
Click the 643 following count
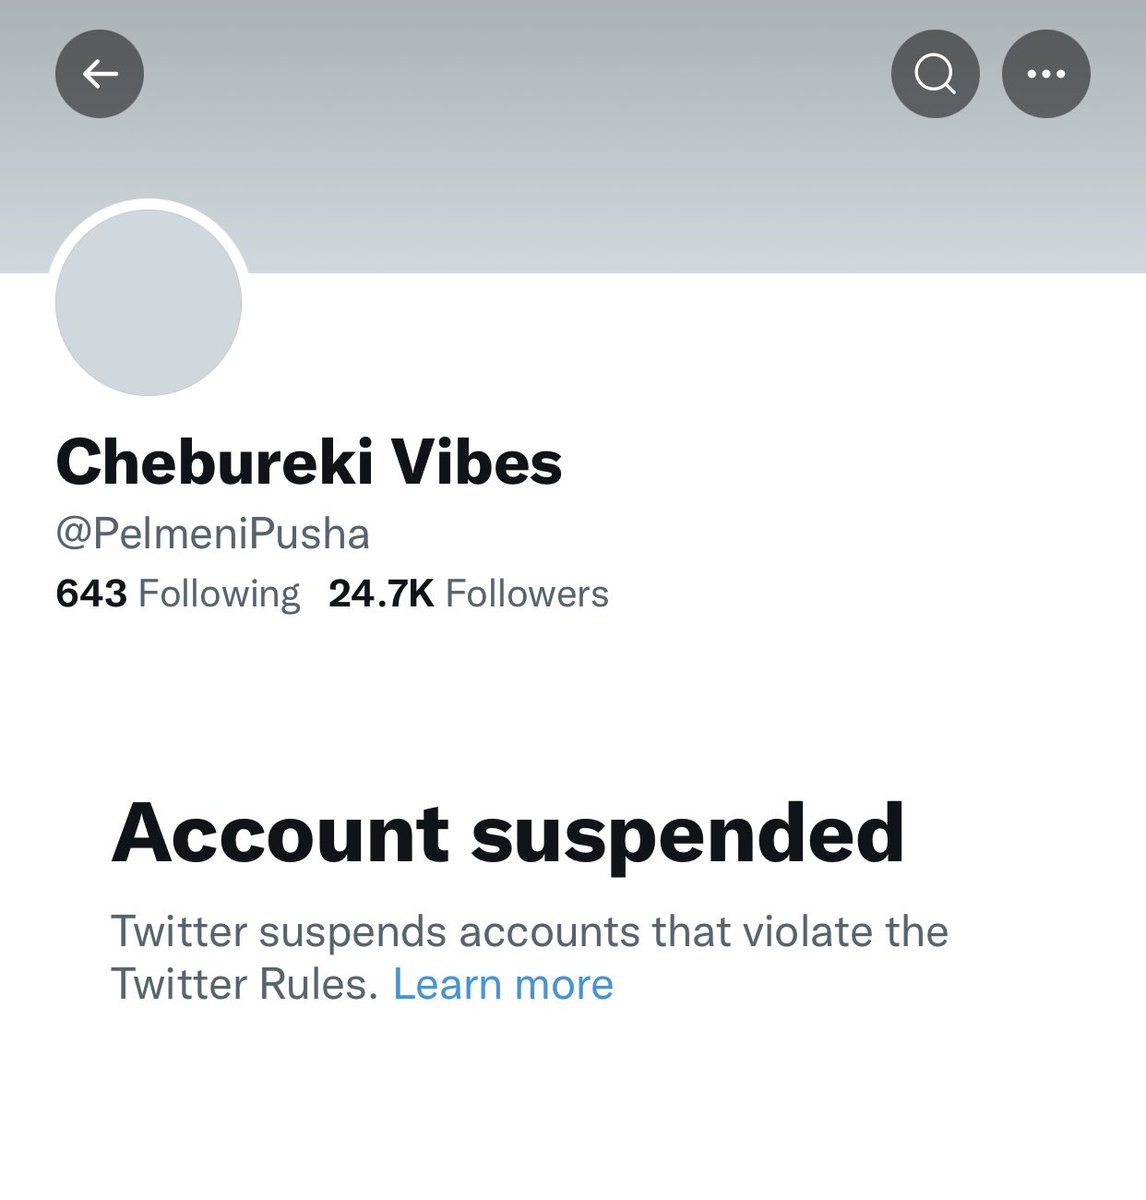(x=91, y=594)
